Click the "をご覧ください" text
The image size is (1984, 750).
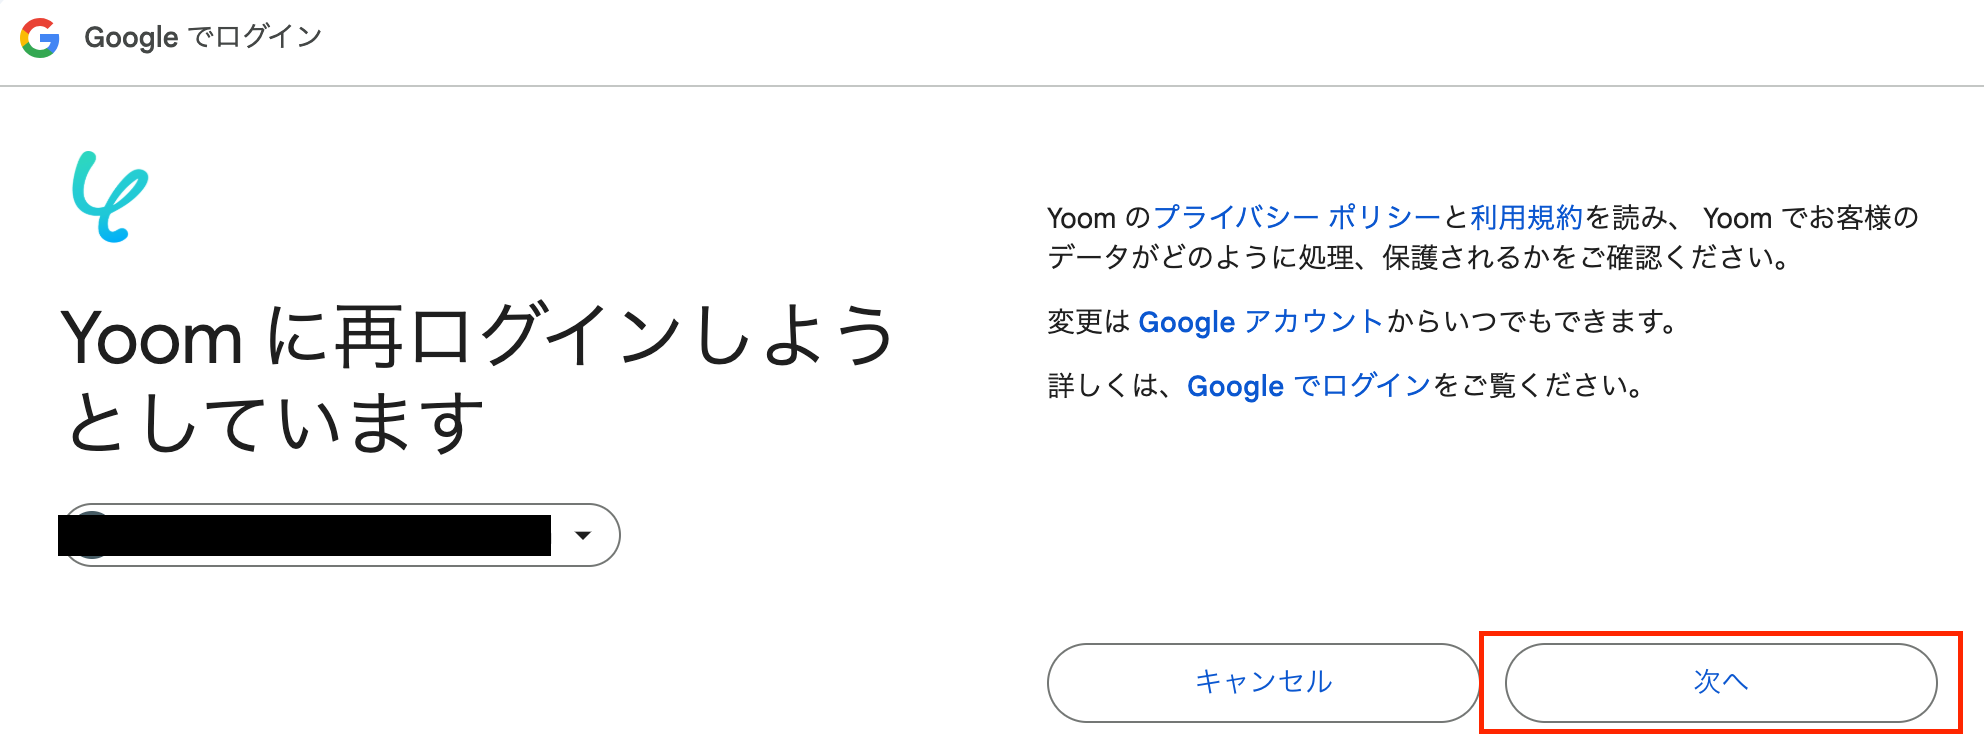1540,386
